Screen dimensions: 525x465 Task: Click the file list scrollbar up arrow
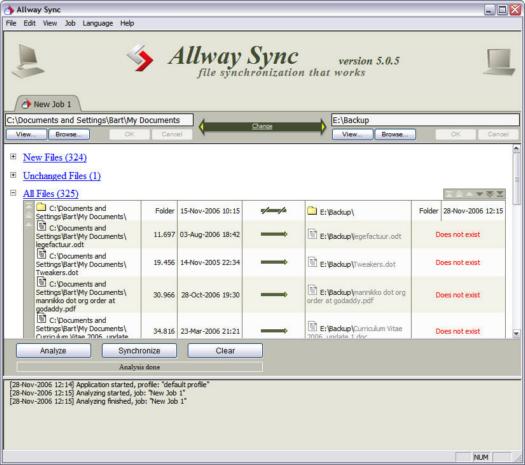click(x=516, y=148)
